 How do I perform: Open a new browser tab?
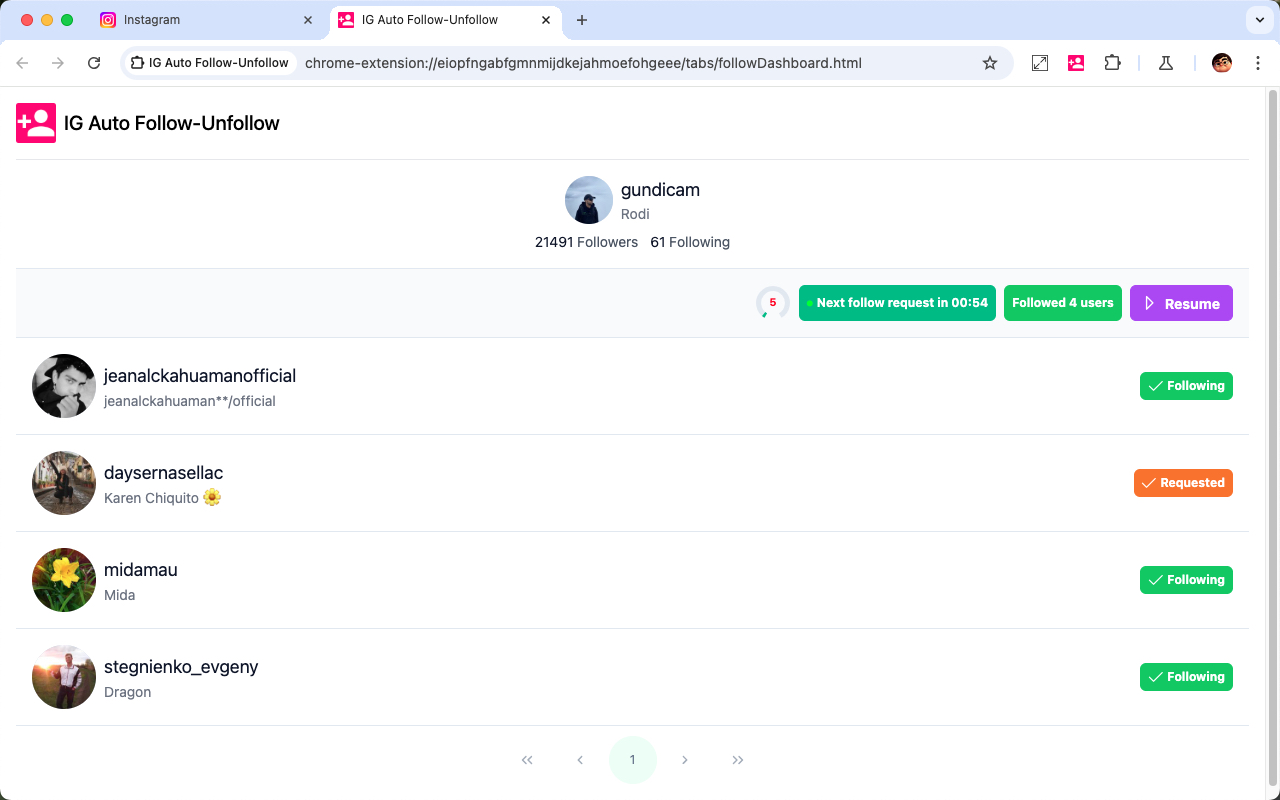(x=582, y=20)
